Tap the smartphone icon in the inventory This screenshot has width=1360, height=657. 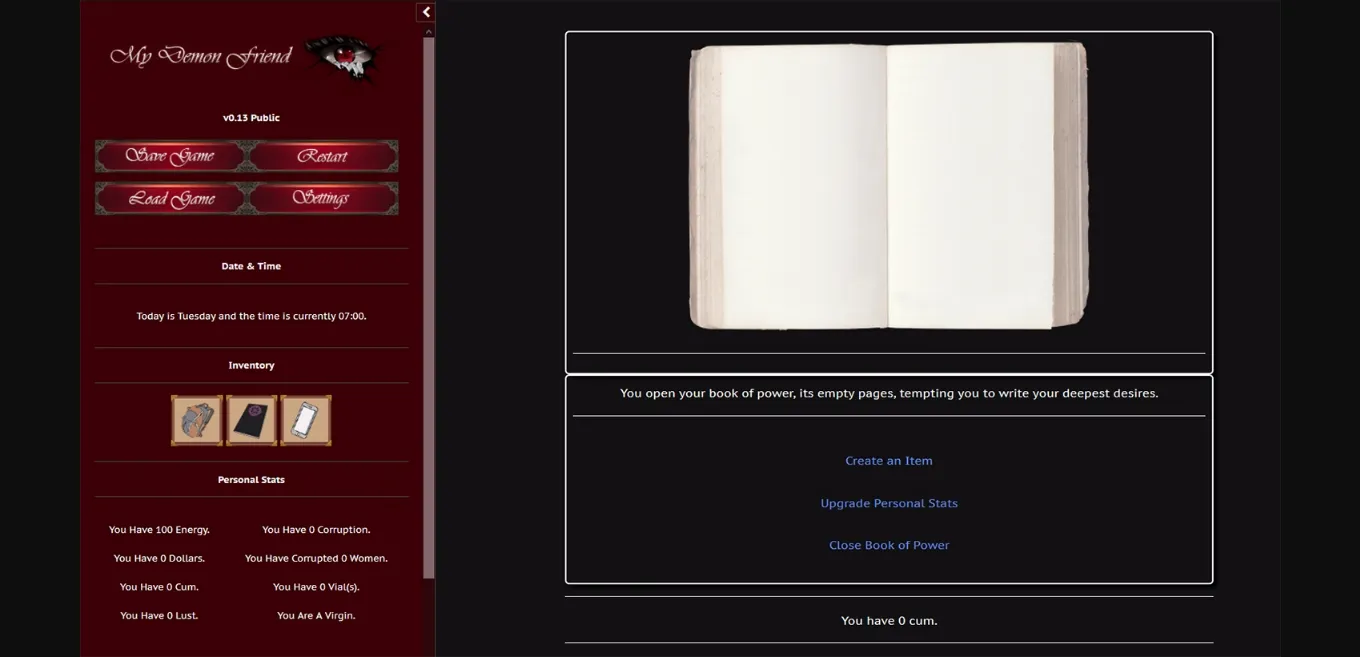(305, 419)
